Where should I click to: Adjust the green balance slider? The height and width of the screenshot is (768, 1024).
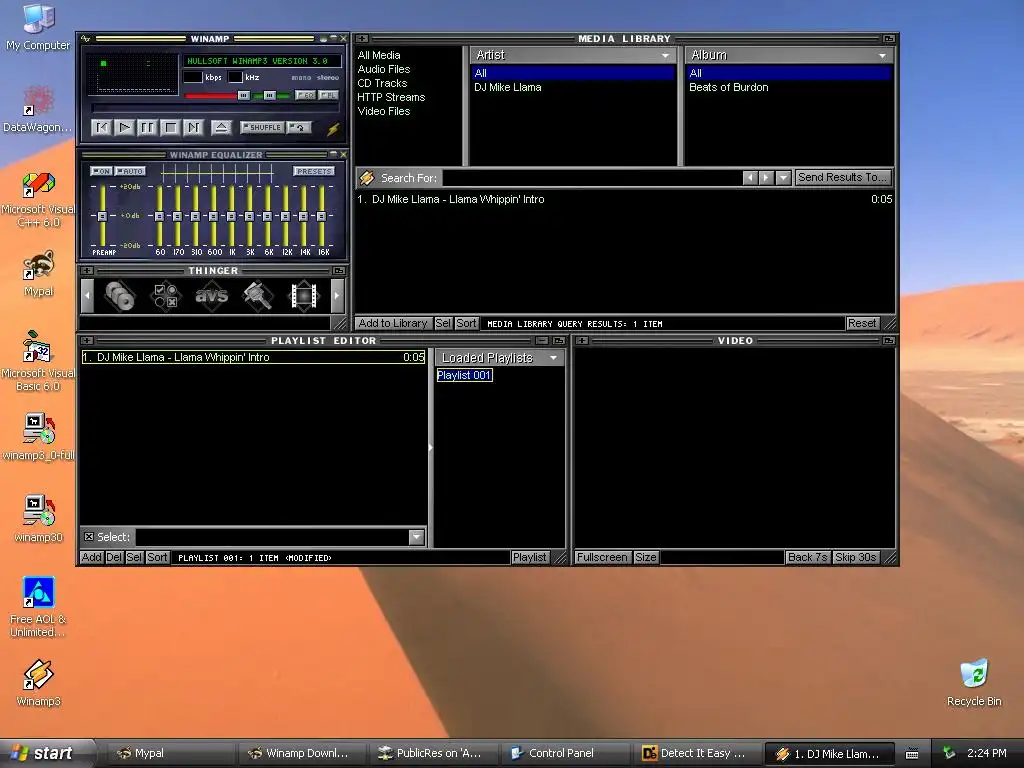(x=271, y=96)
